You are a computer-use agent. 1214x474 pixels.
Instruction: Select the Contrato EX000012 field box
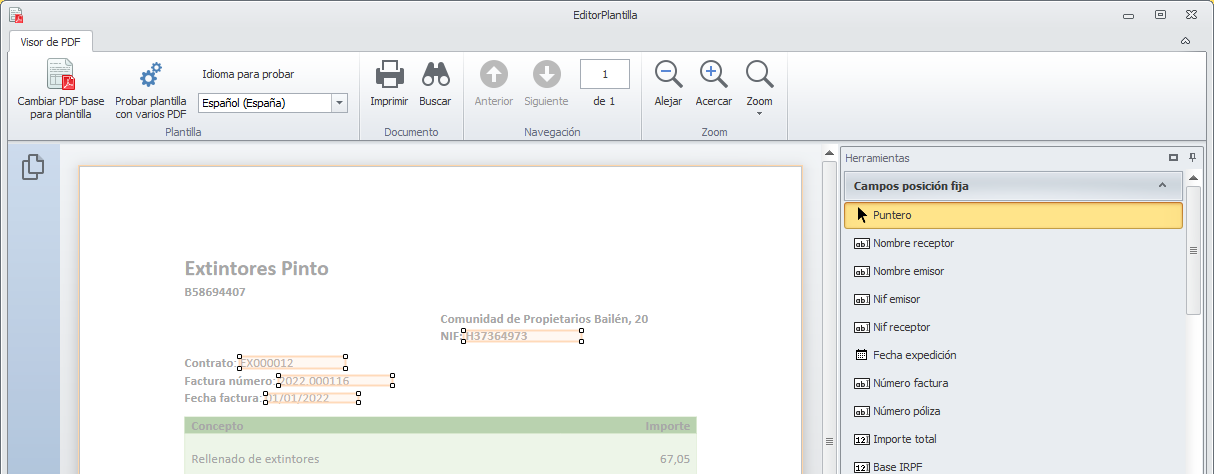point(292,362)
